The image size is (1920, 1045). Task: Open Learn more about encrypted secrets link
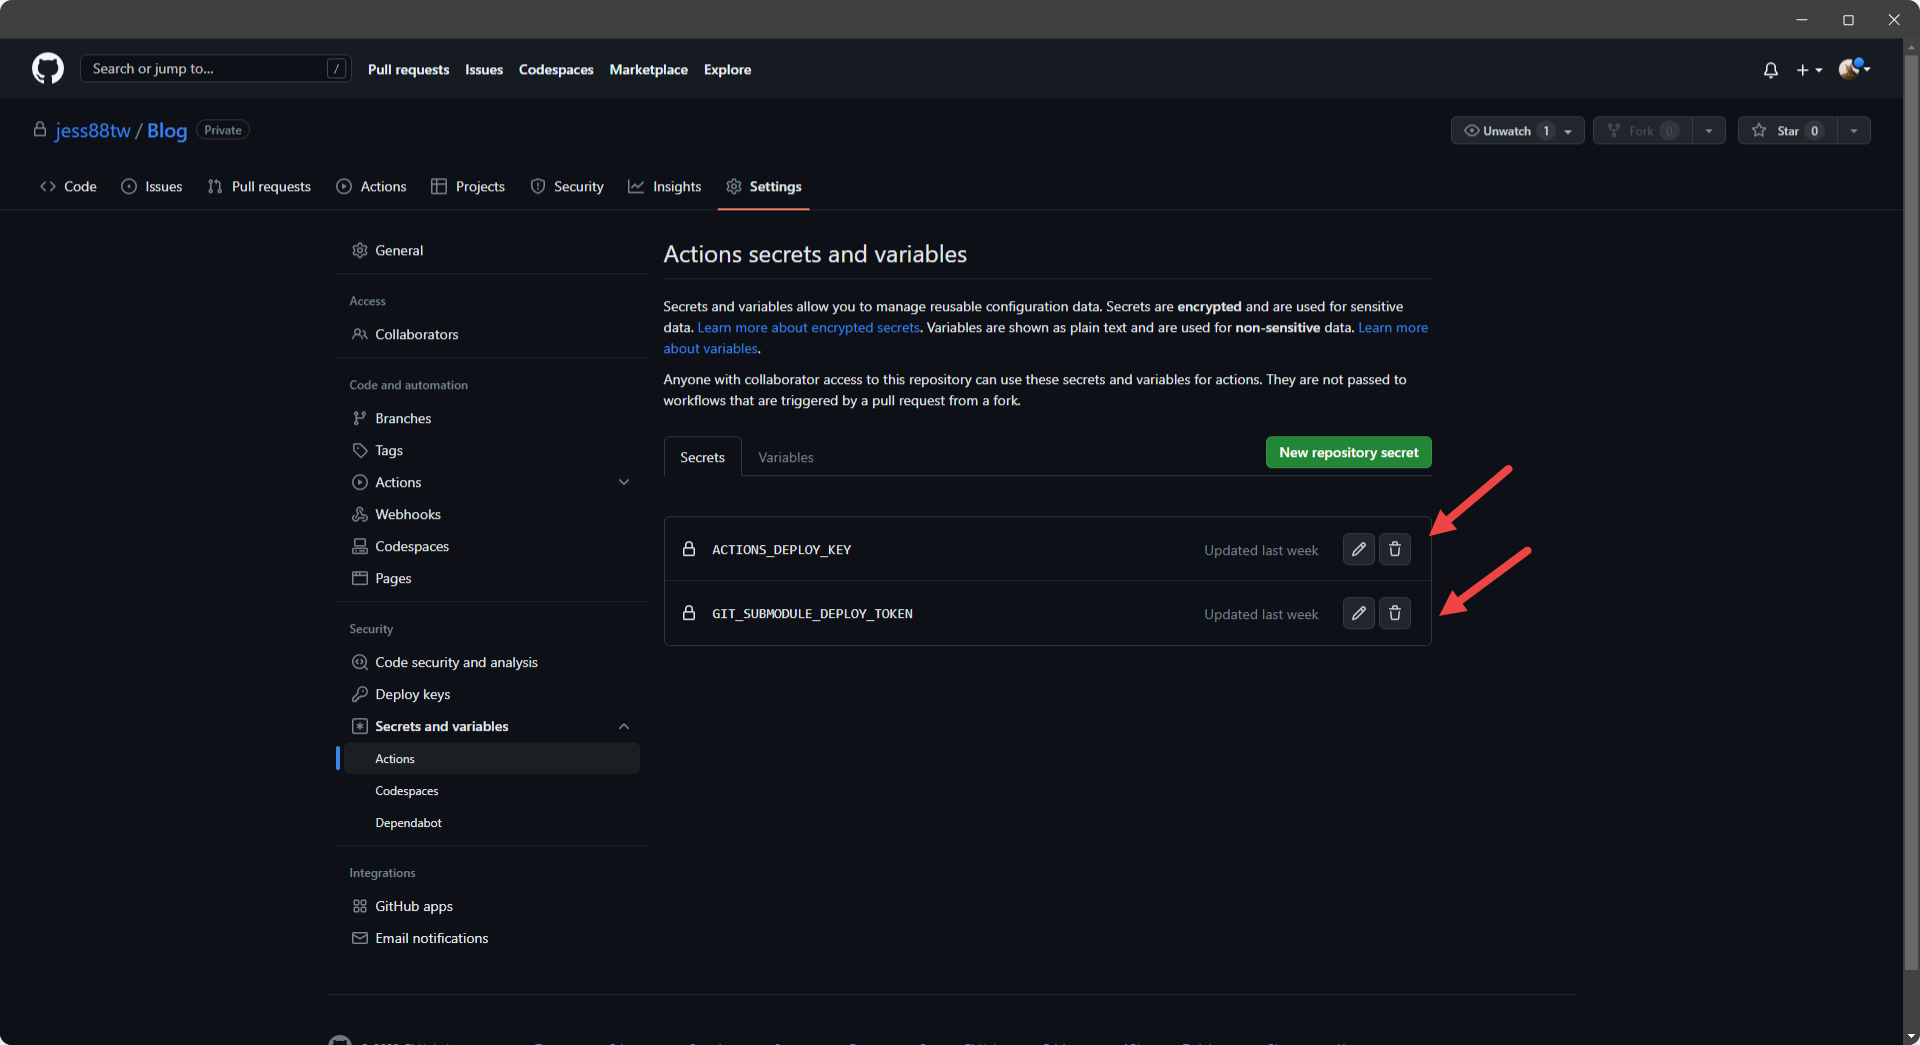808,328
